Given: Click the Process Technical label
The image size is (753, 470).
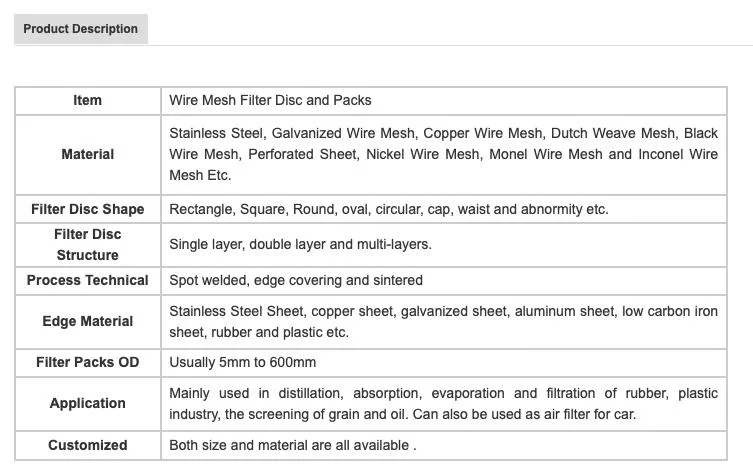Looking at the screenshot, I should (x=88, y=280).
